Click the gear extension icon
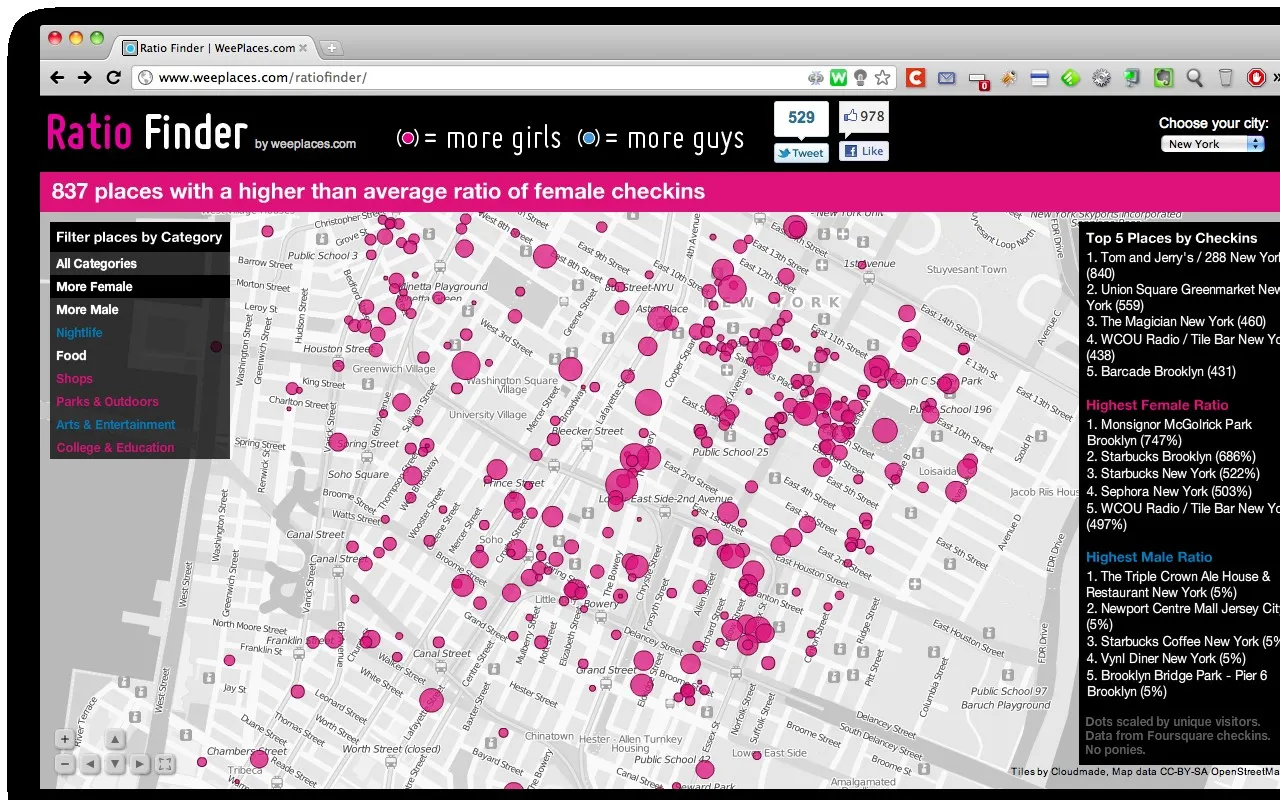 (1101, 77)
